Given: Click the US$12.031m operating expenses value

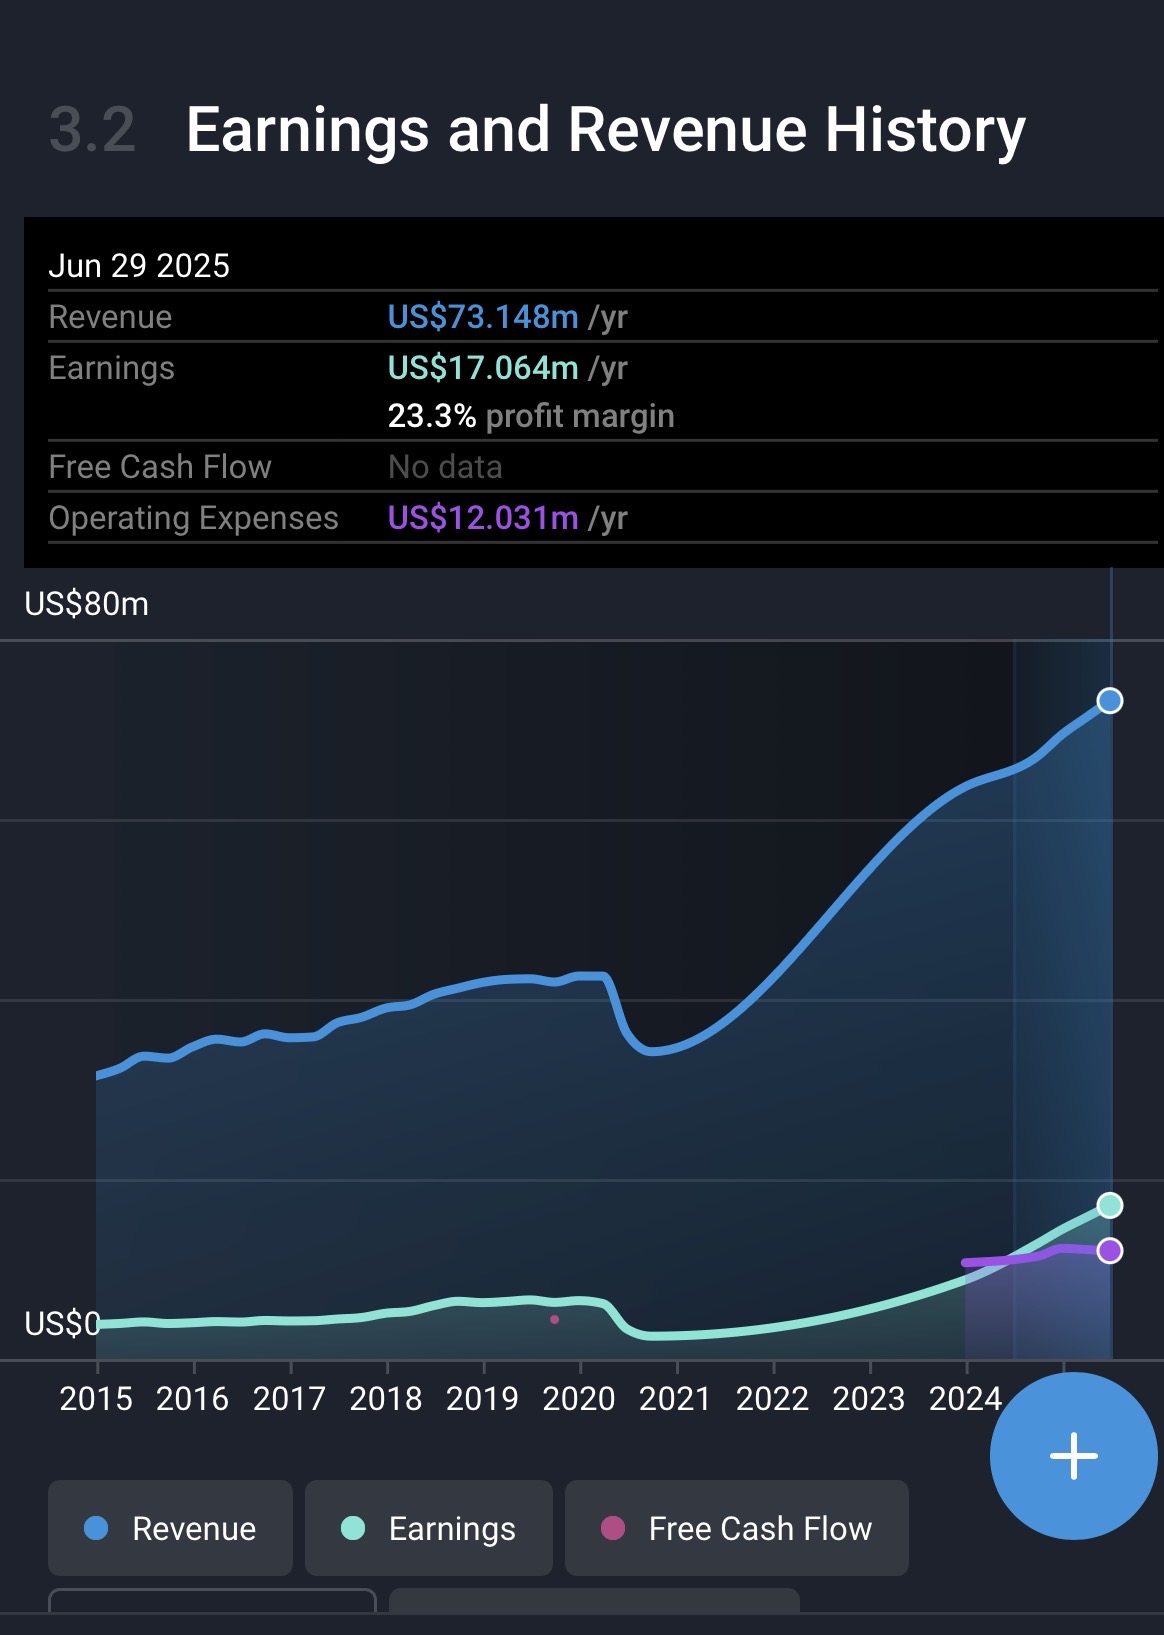Looking at the screenshot, I should click(x=483, y=518).
